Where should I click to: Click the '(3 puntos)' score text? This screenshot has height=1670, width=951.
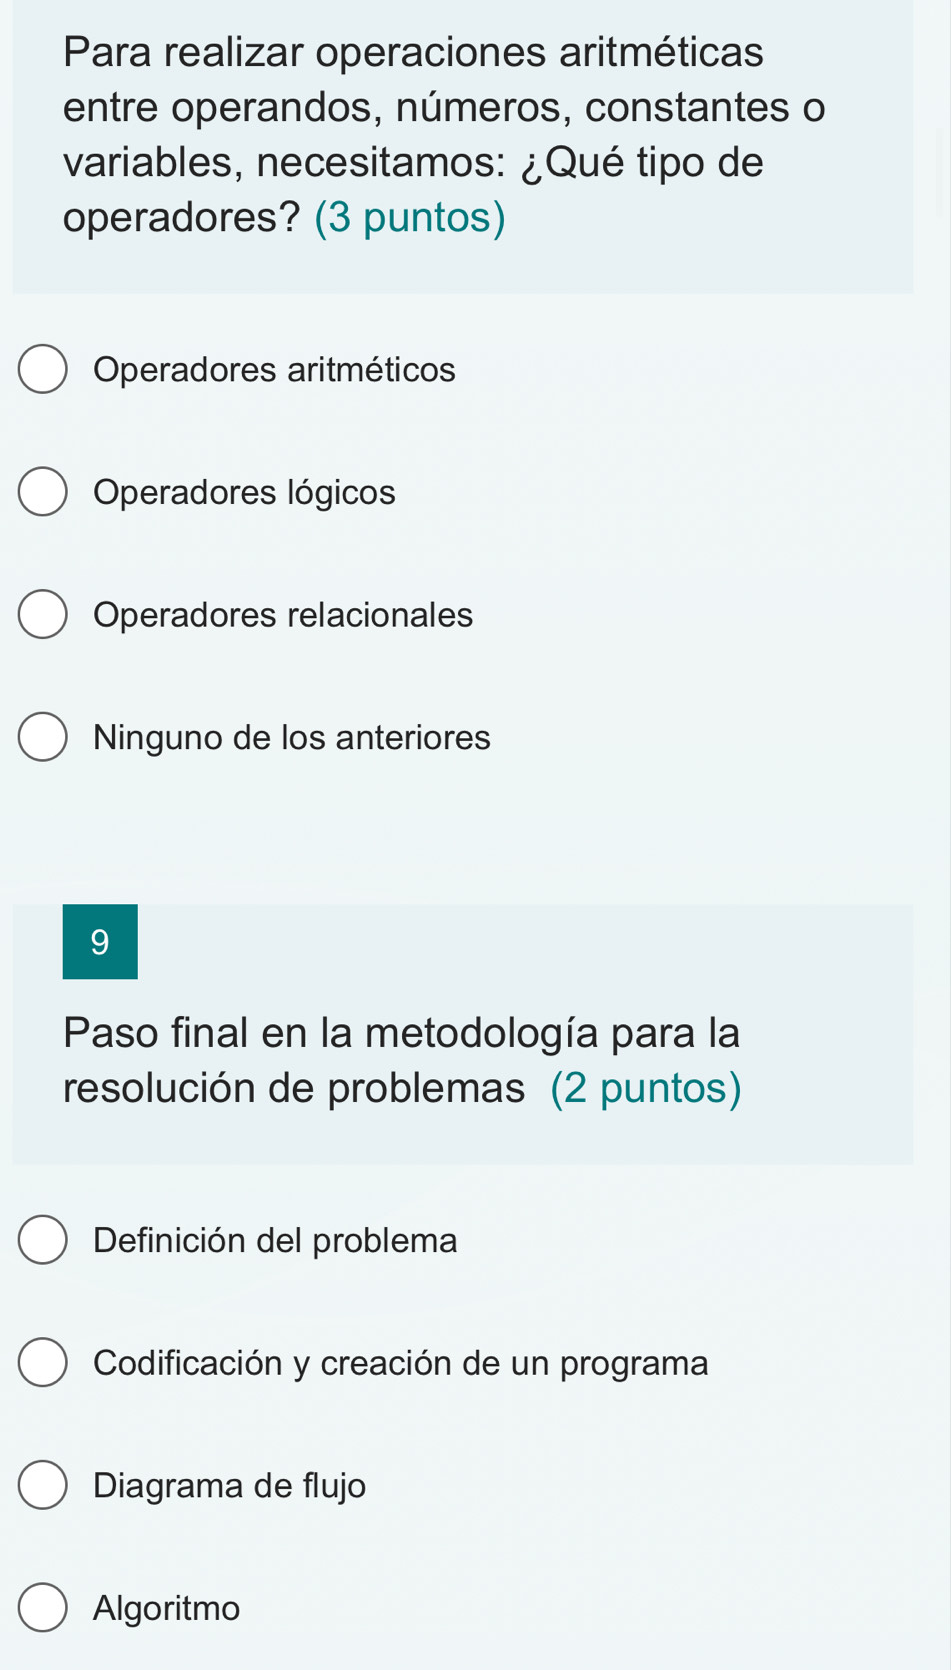click(x=410, y=218)
